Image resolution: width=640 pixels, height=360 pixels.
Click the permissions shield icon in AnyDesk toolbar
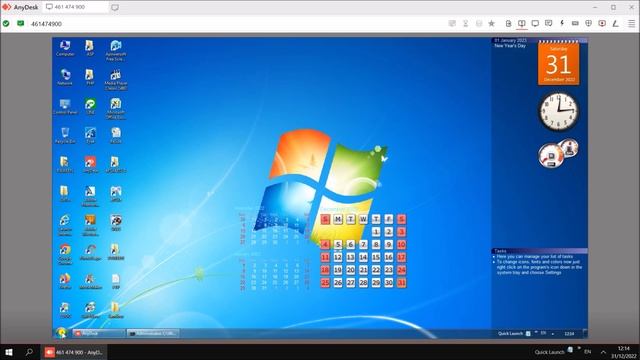589,23
